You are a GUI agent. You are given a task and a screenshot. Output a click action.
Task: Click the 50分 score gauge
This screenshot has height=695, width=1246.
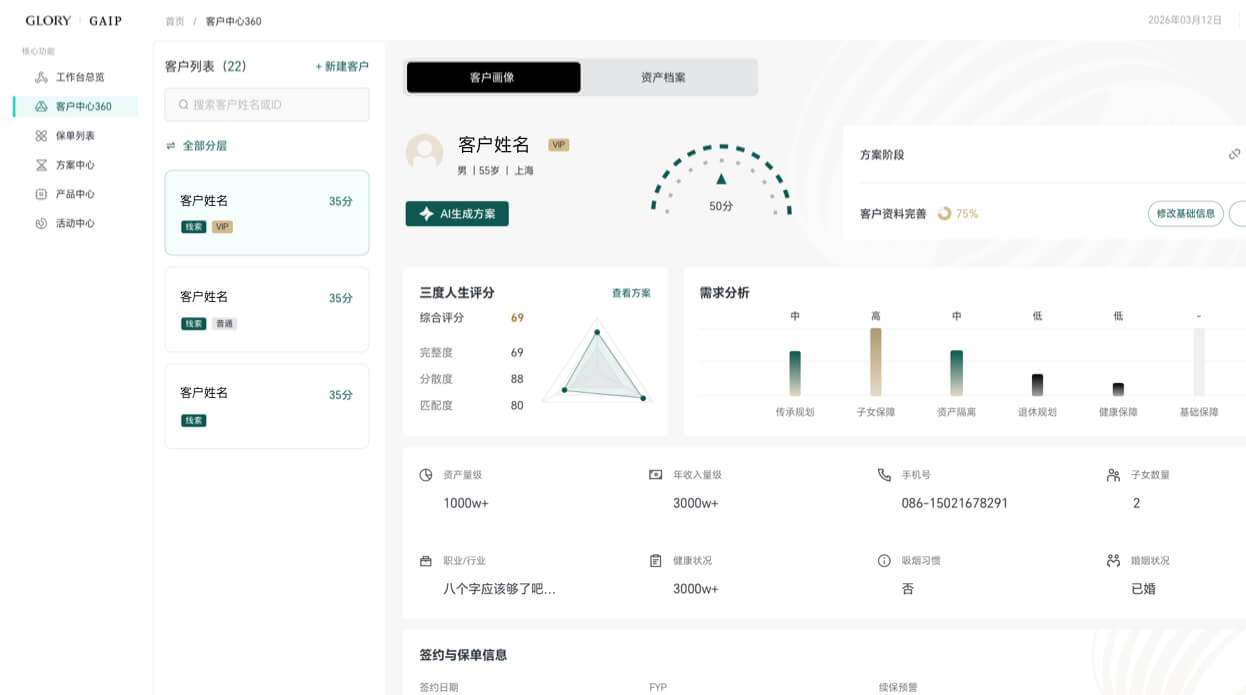(721, 181)
